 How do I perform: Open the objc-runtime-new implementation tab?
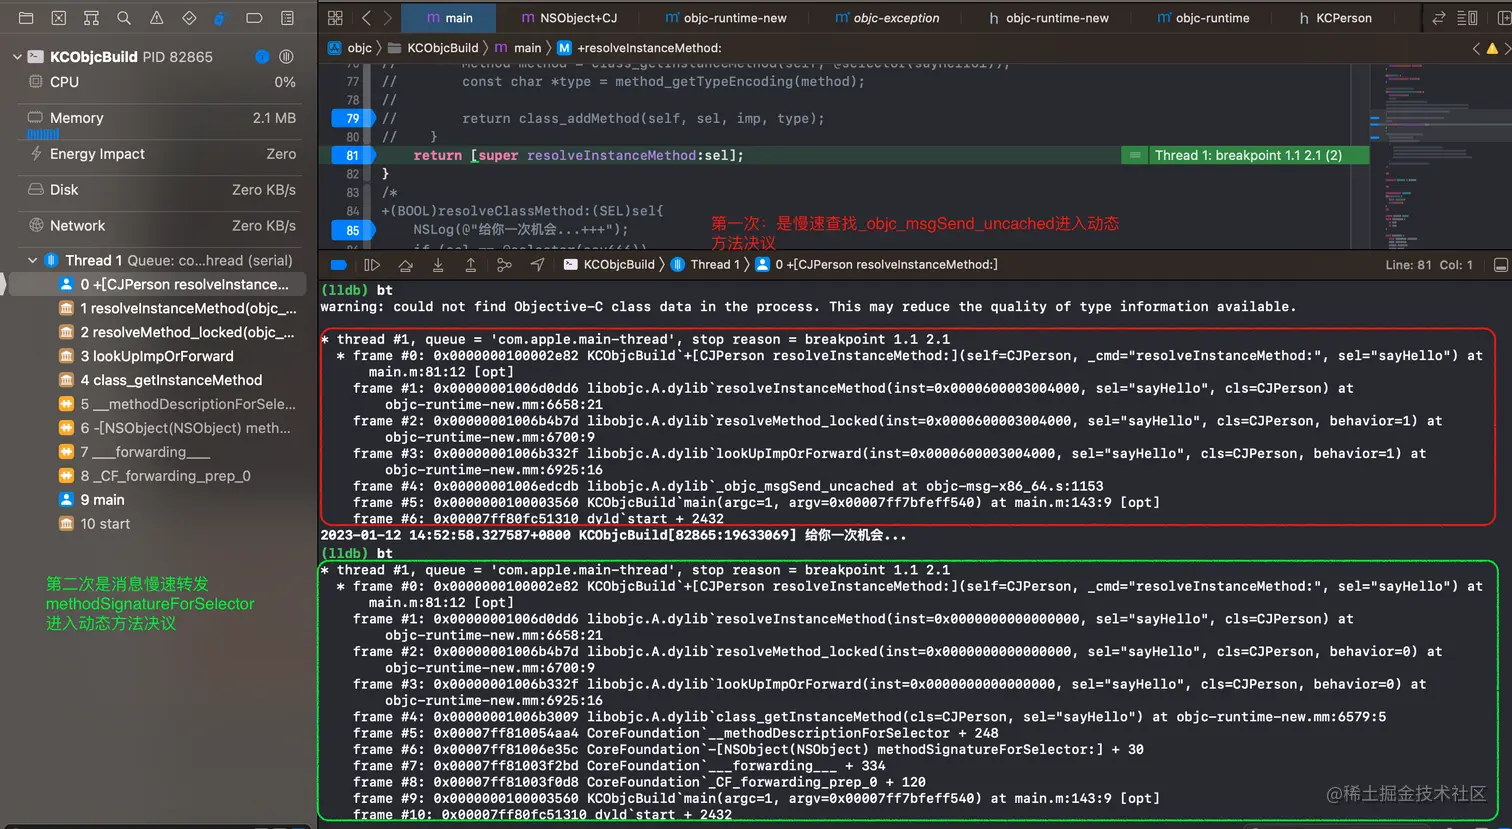(727, 18)
